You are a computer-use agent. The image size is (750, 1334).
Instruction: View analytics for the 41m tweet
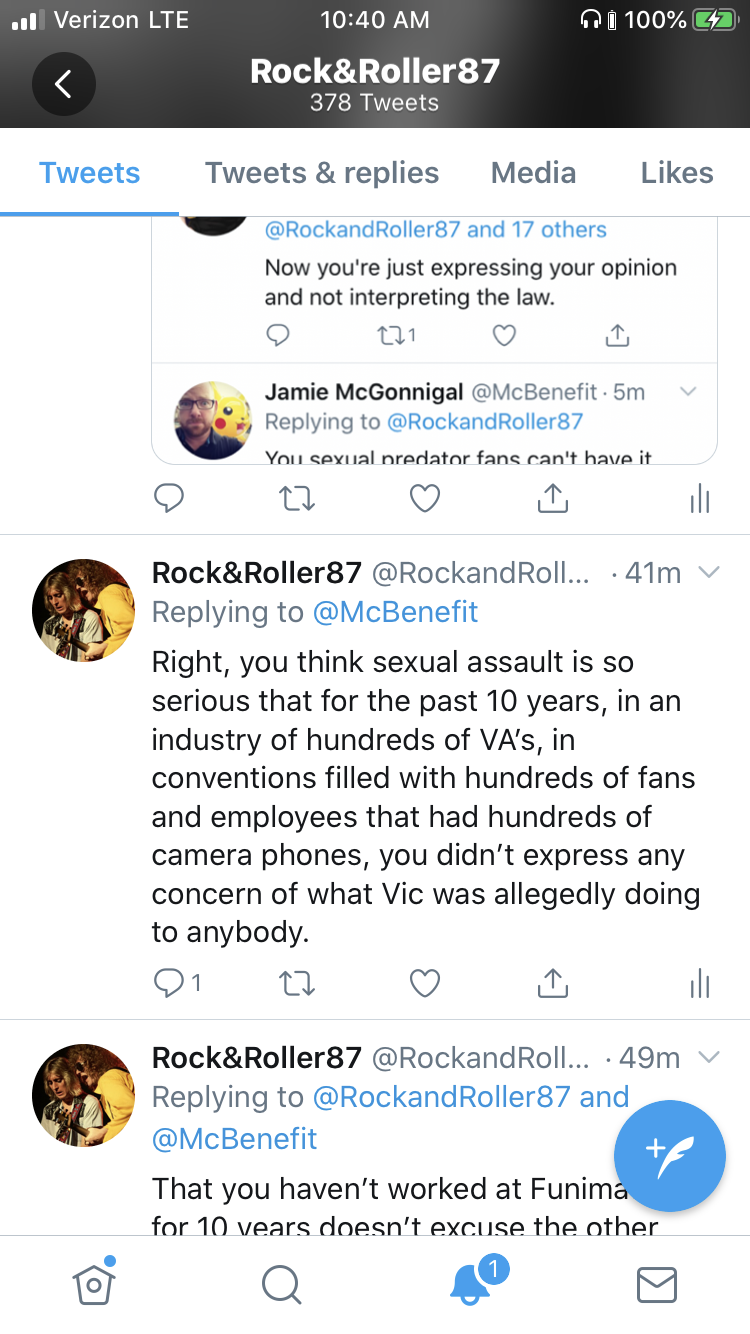pyautogui.click(x=700, y=984)
